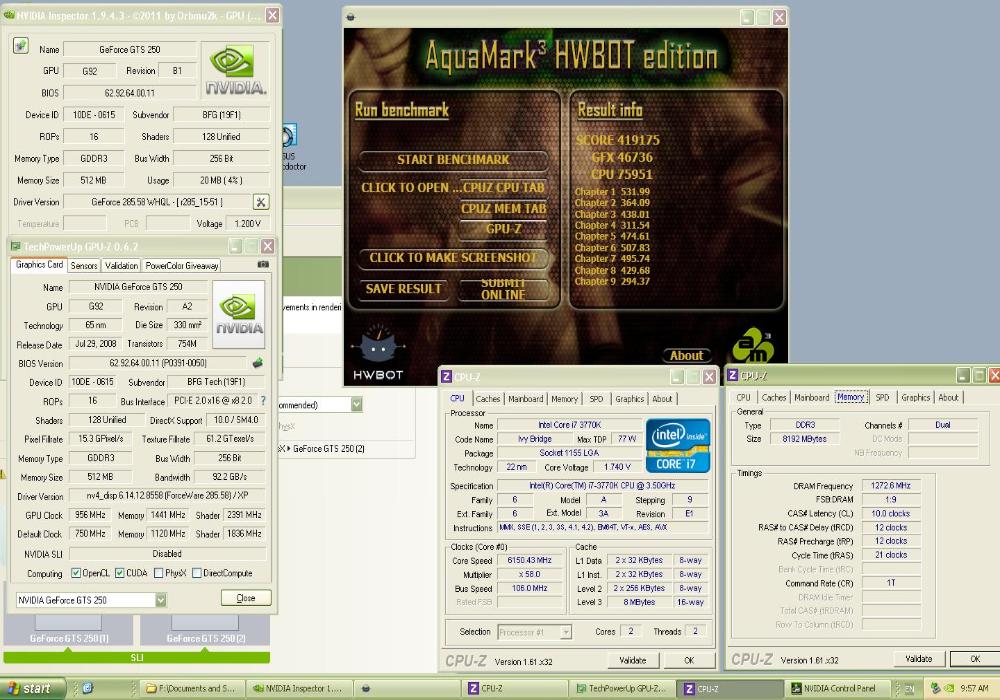Switch to the Sensors tab in GPU-Z

click(x=84, y=266)
